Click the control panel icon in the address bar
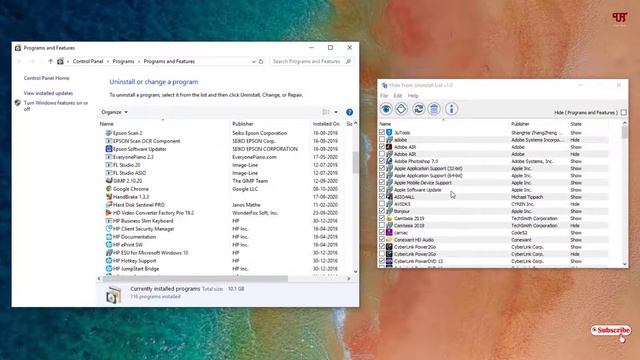Image resolution: width=640 pixels, height=360 pixels. (60, 62)
